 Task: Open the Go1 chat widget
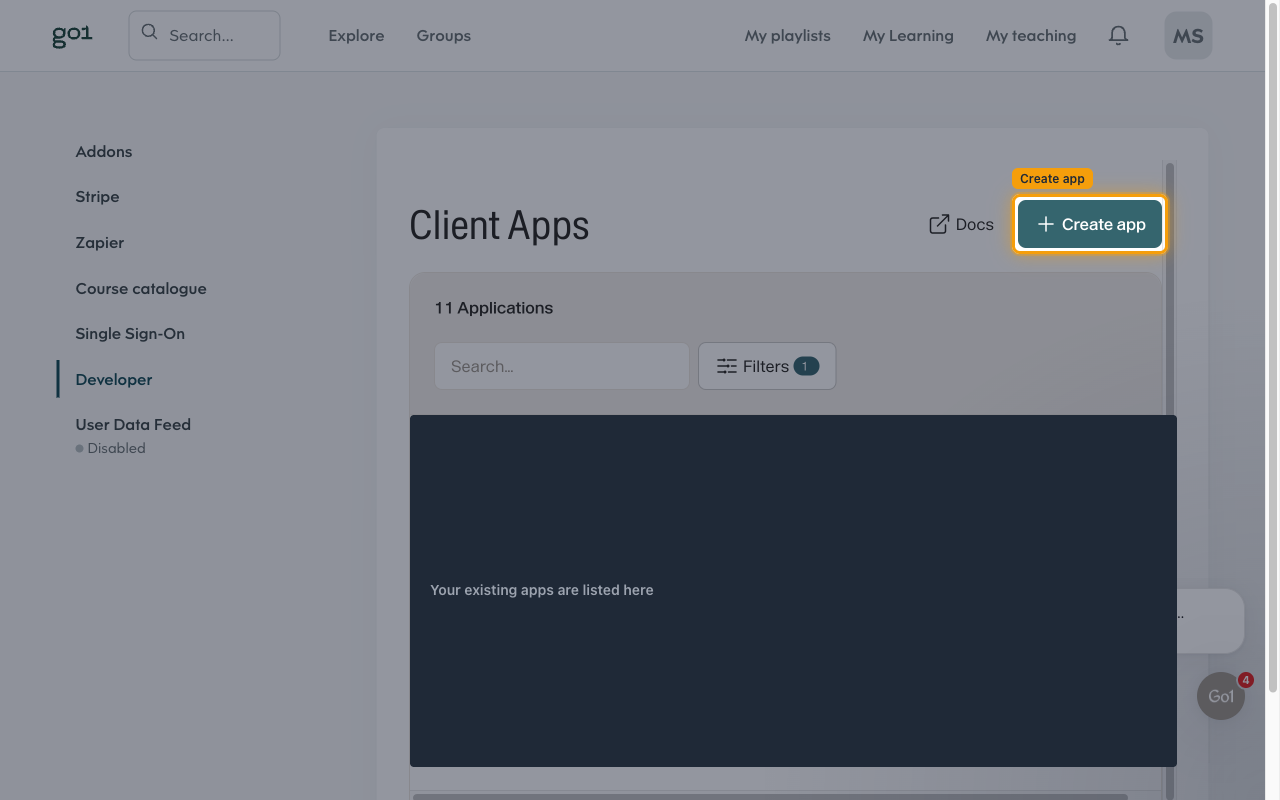tap(1221, 696)
